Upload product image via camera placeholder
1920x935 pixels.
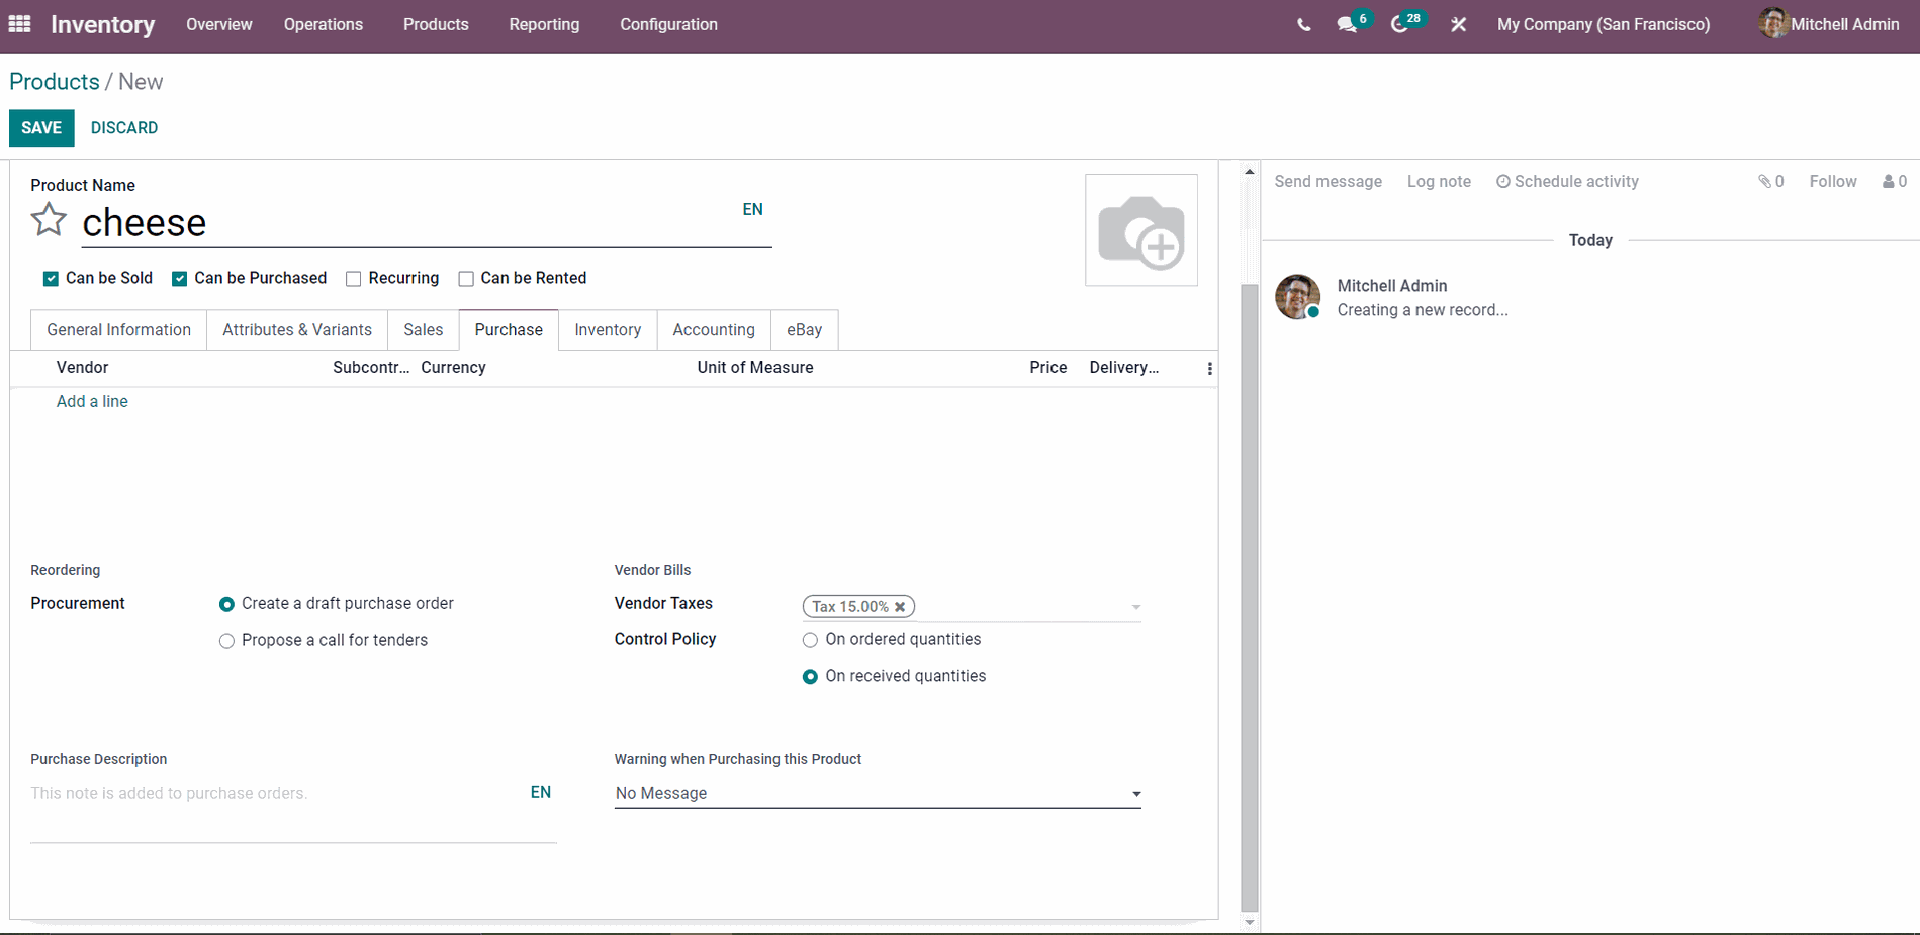[1141, 230]
